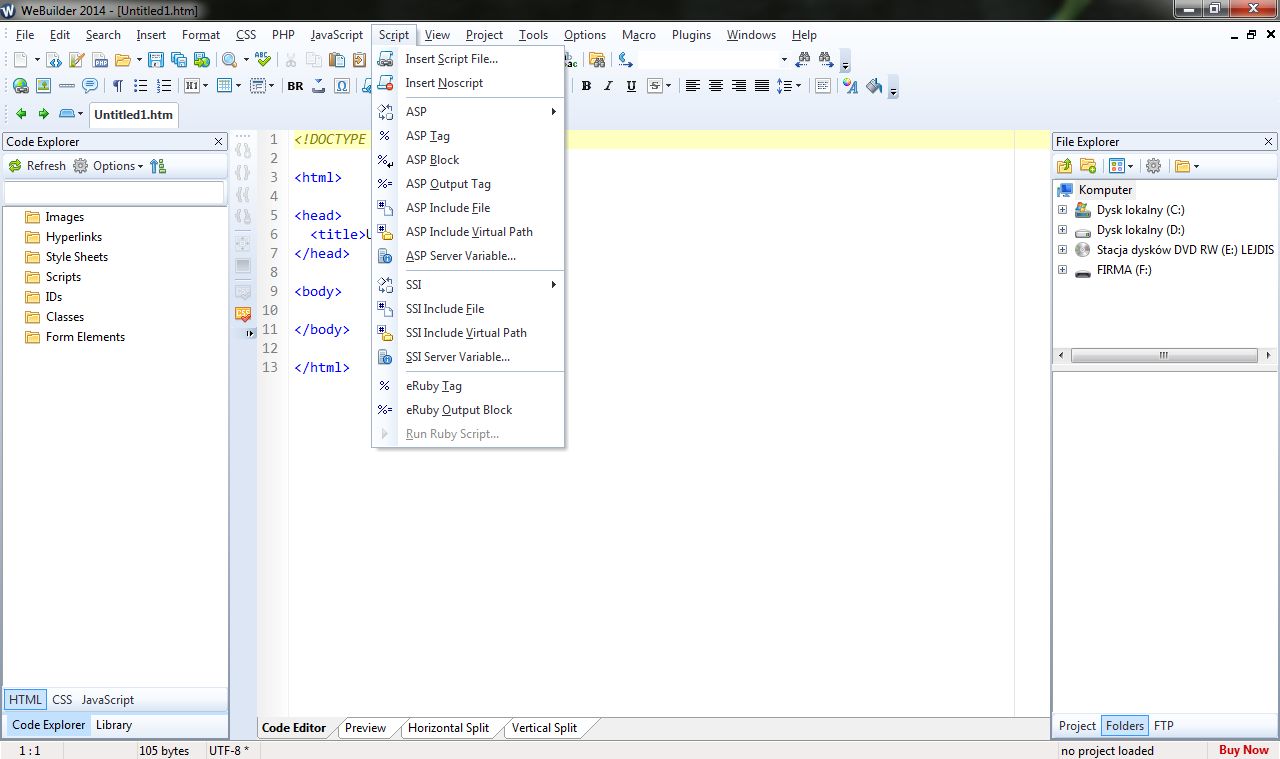The image size is (1280, 759).
Task: Select eRuby Output Block entry
Action: click(468, 410)
